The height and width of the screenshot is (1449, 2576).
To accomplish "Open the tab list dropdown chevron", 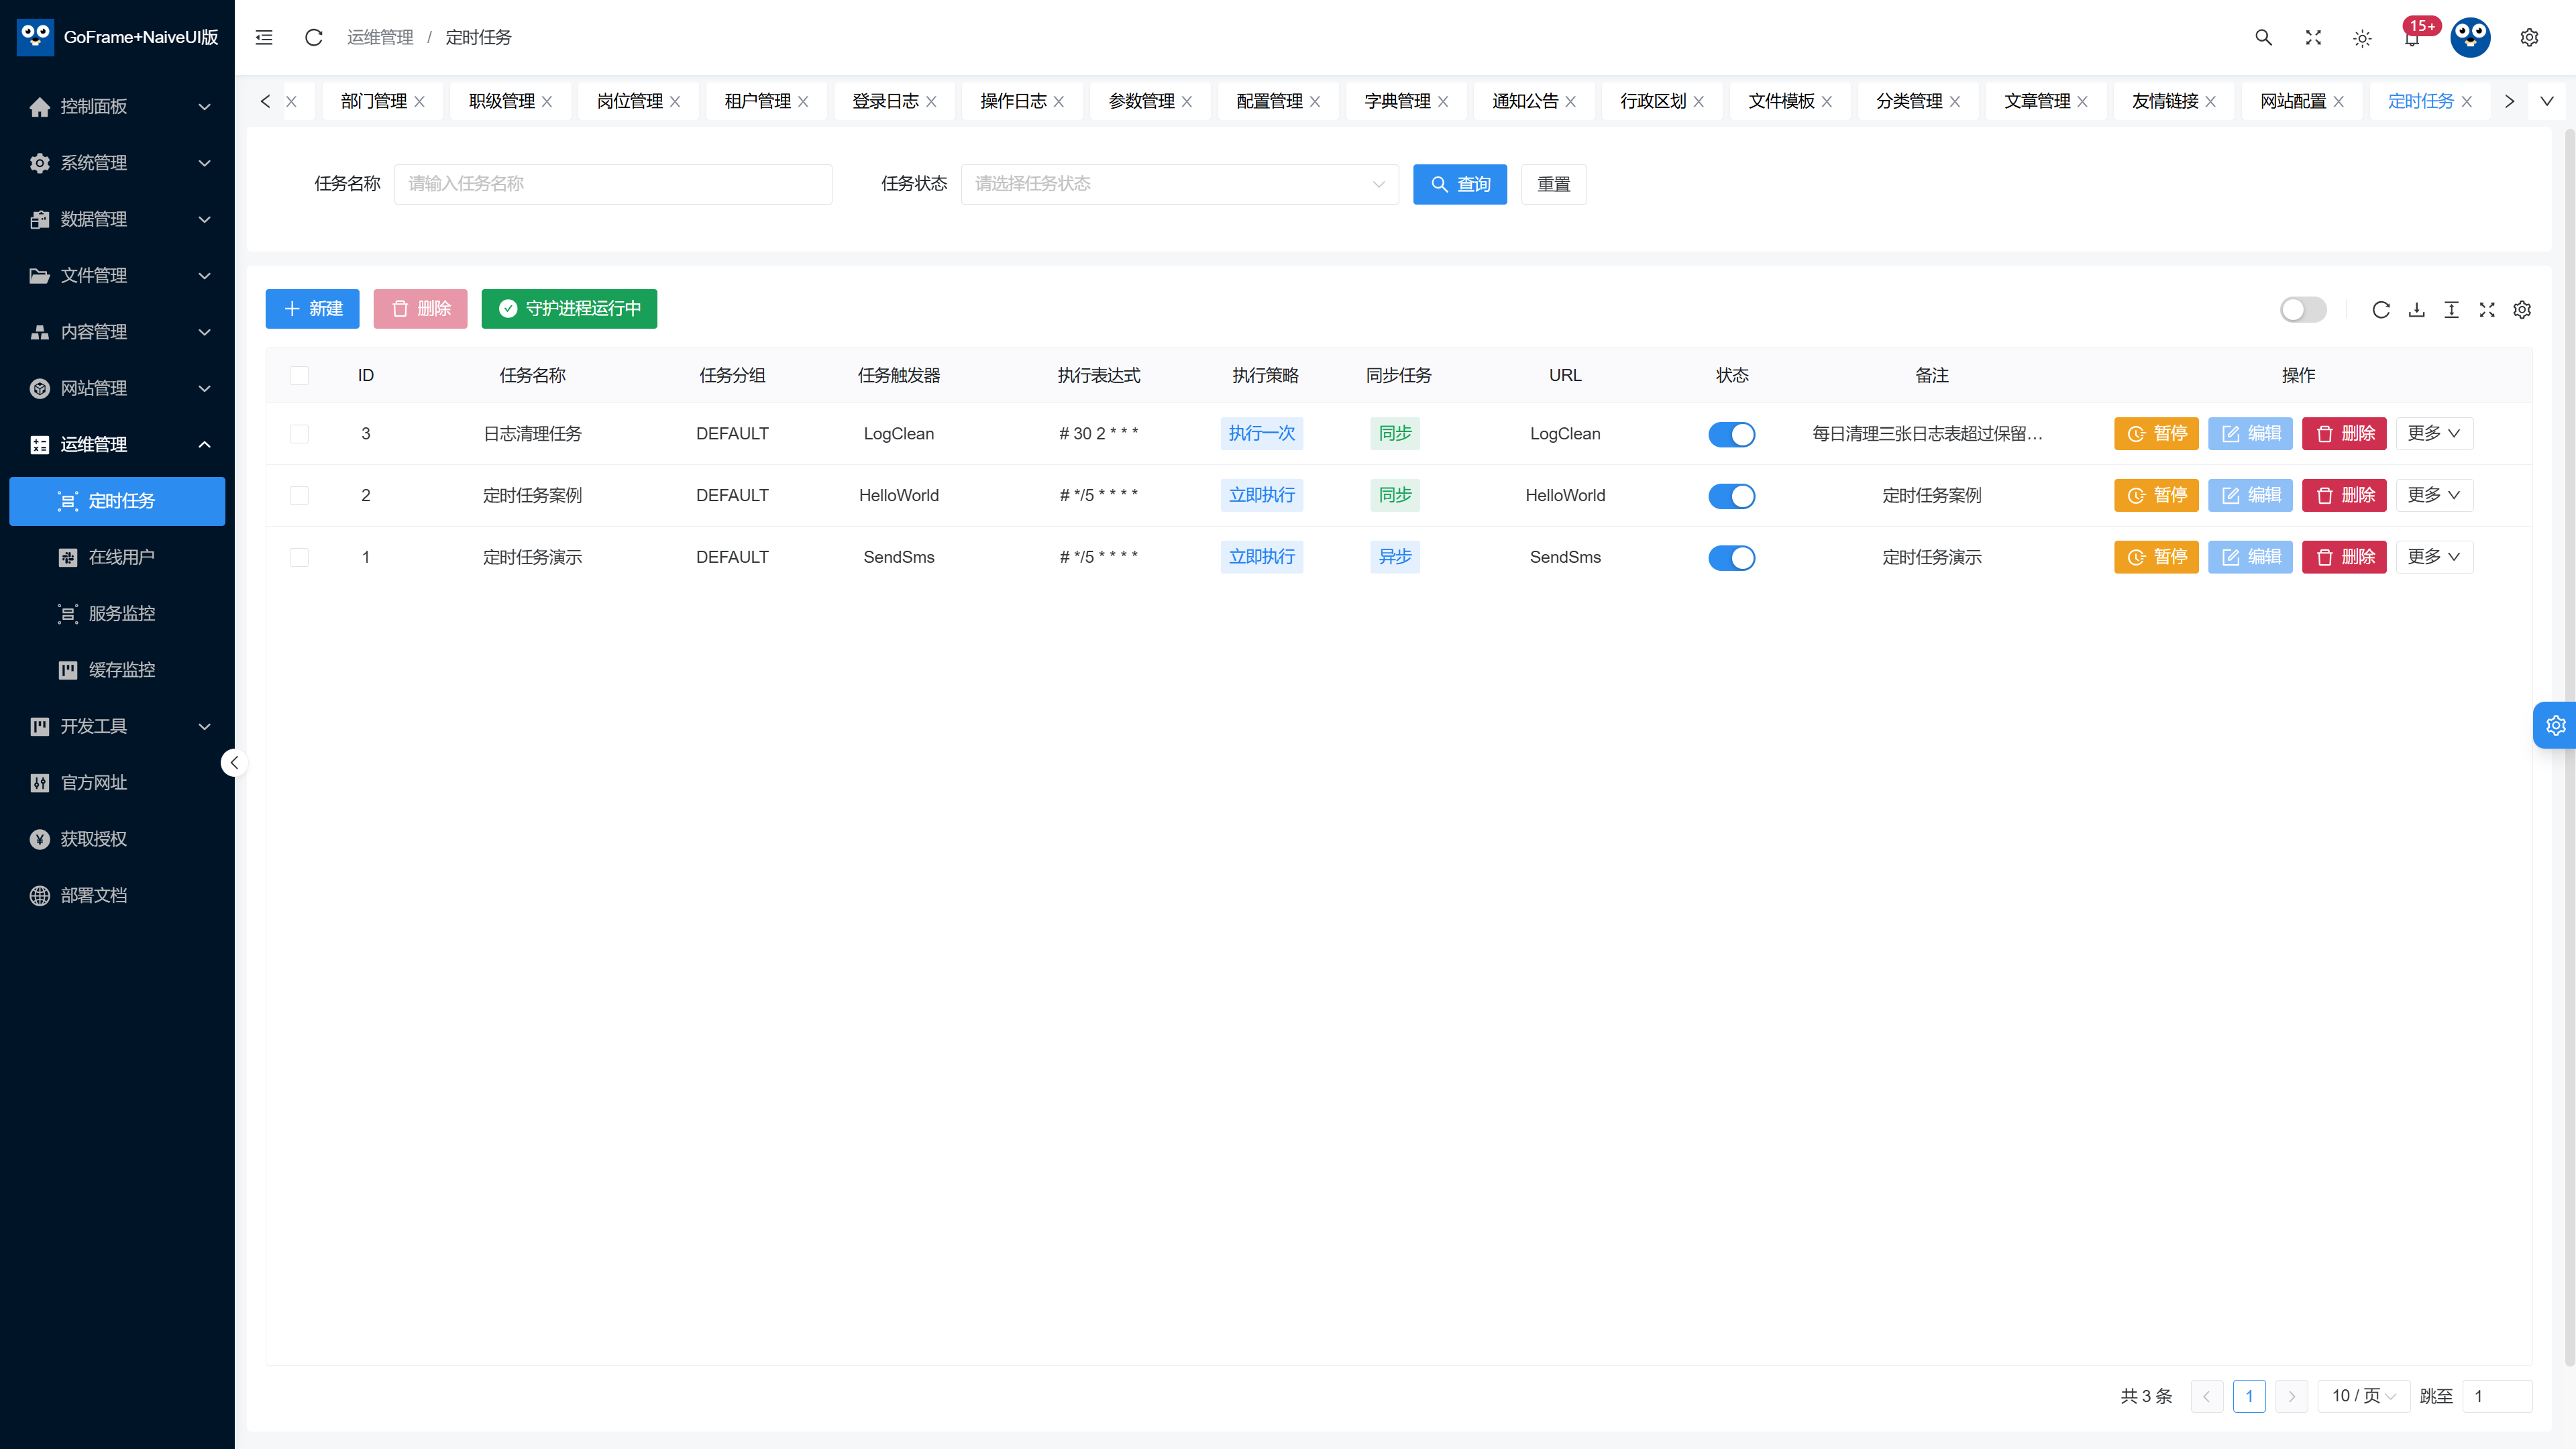I will (x=2547, y=101).
